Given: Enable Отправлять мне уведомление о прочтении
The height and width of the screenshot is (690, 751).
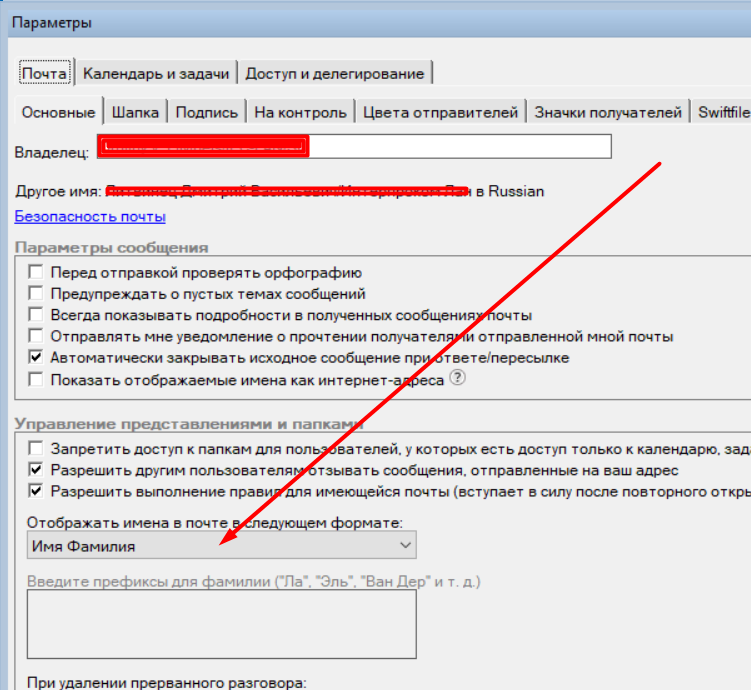Looking at the screenshot, I should coord(36,336).
